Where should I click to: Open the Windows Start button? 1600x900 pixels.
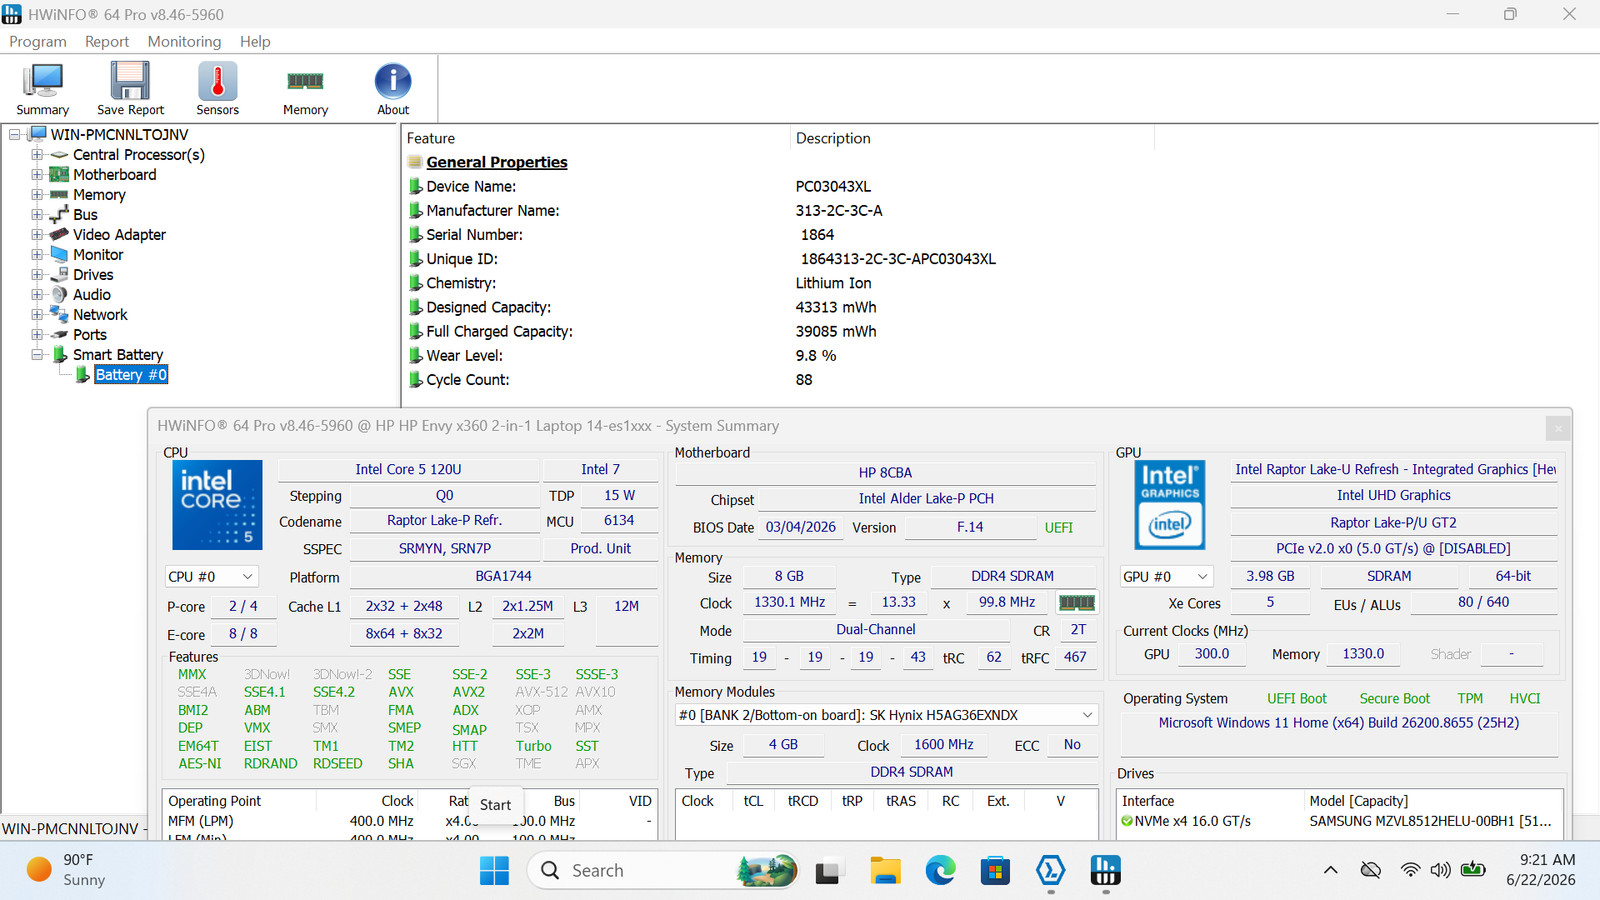494,871
